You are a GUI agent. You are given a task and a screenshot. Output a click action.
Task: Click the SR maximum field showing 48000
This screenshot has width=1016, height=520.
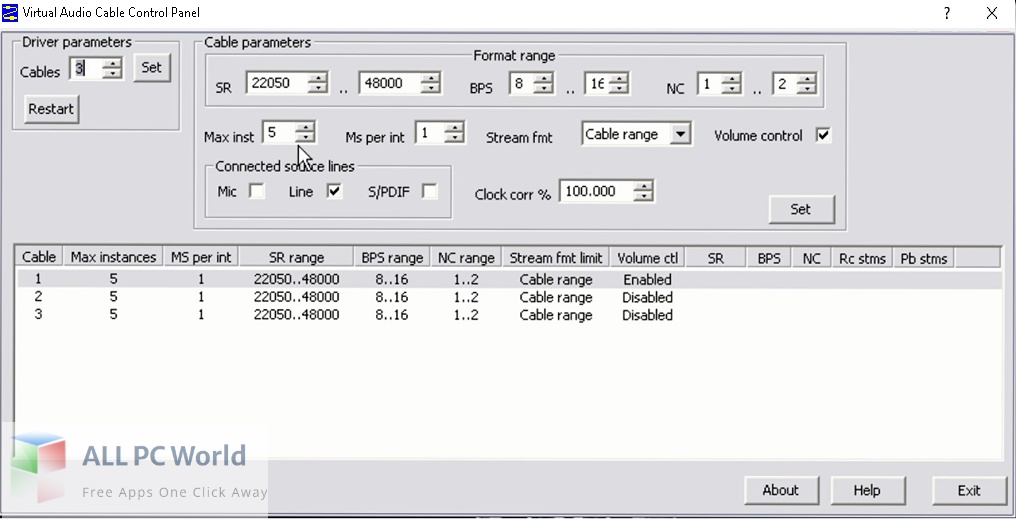pyautogui.click(x=390, y=83)
